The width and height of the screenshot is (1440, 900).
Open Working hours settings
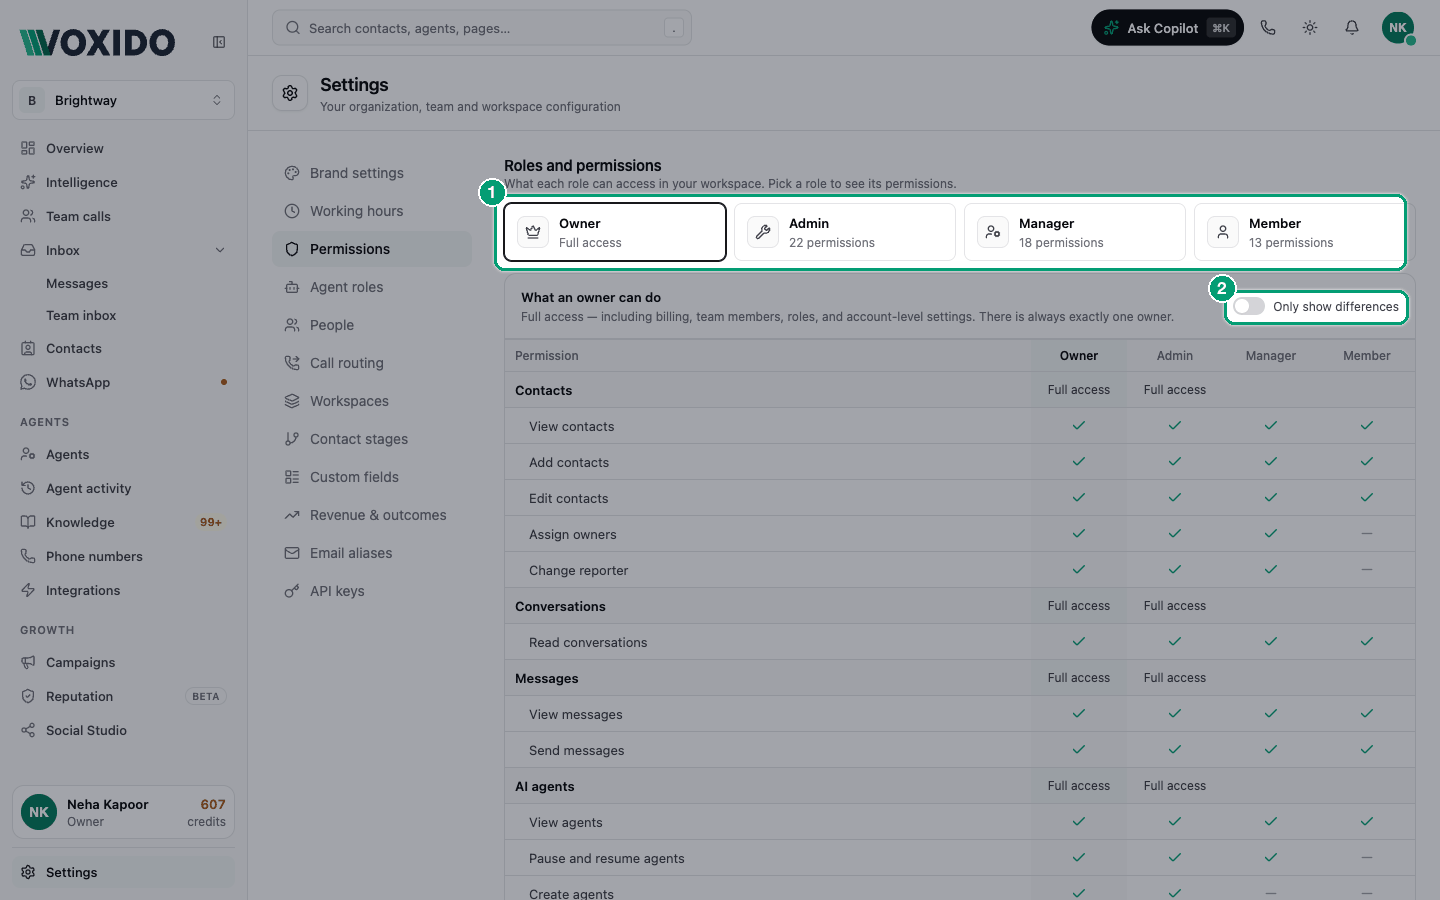point(372,211)
